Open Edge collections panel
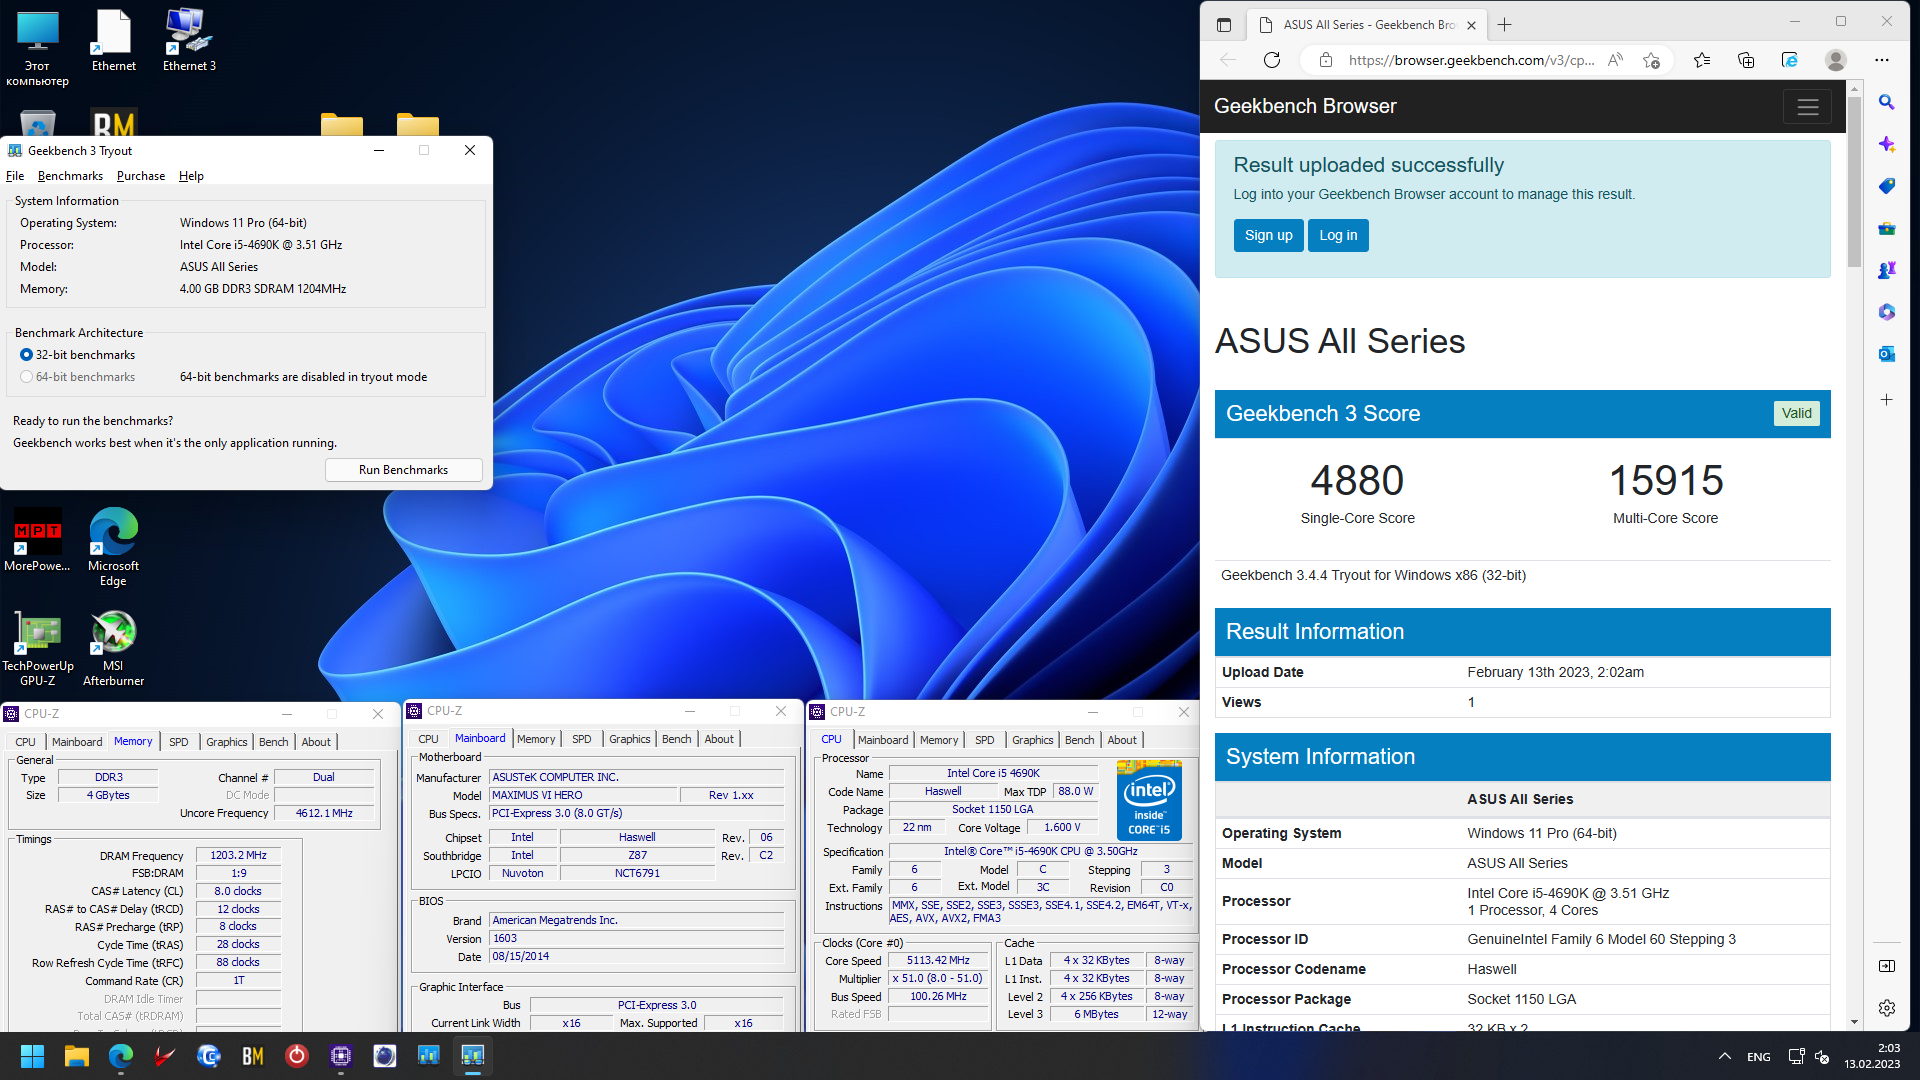Screen dimensions: 1920x1080 click(1746, 60)
